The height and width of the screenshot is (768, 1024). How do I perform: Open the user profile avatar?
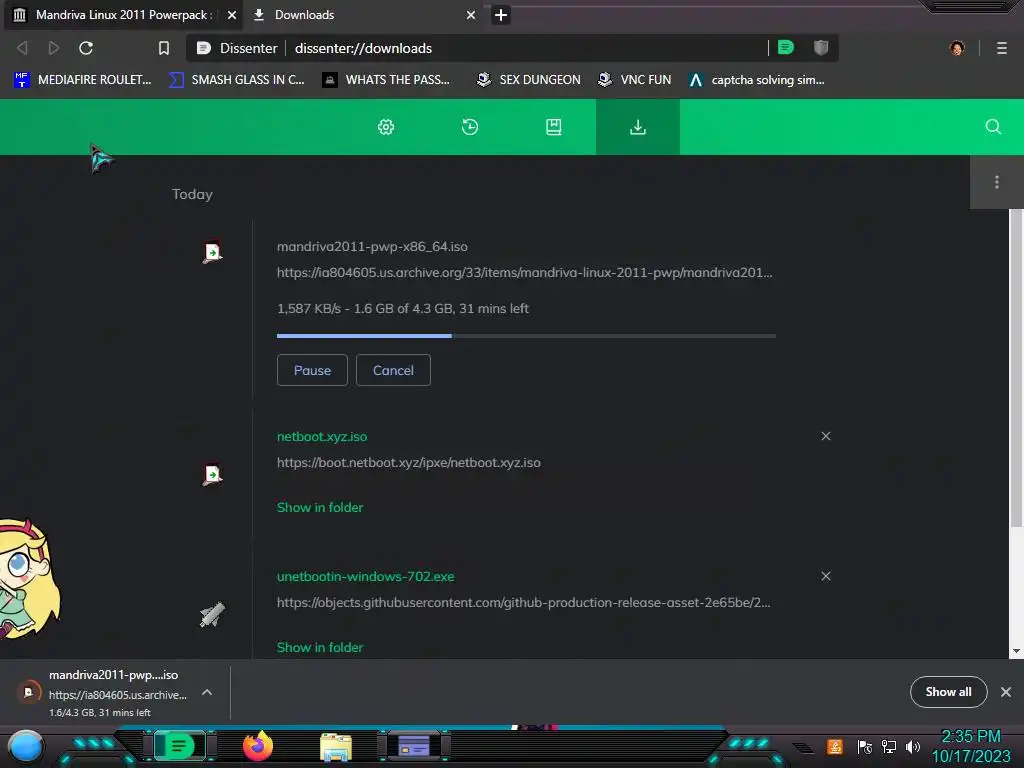pos(957,48)
